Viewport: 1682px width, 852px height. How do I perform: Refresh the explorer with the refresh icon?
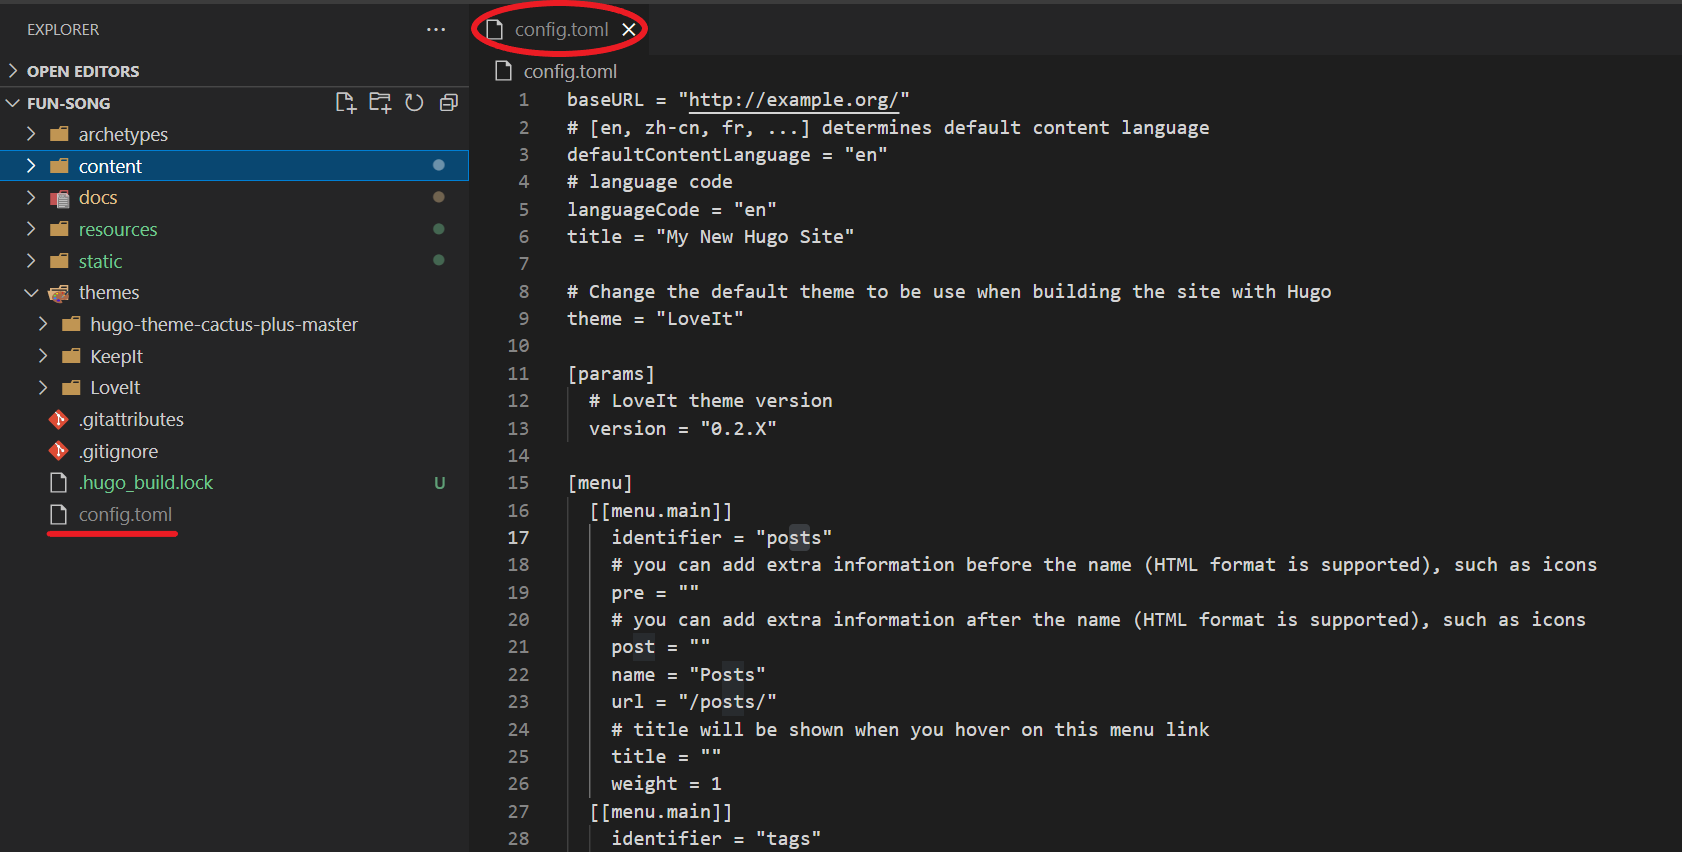click(x=414, y=103)
